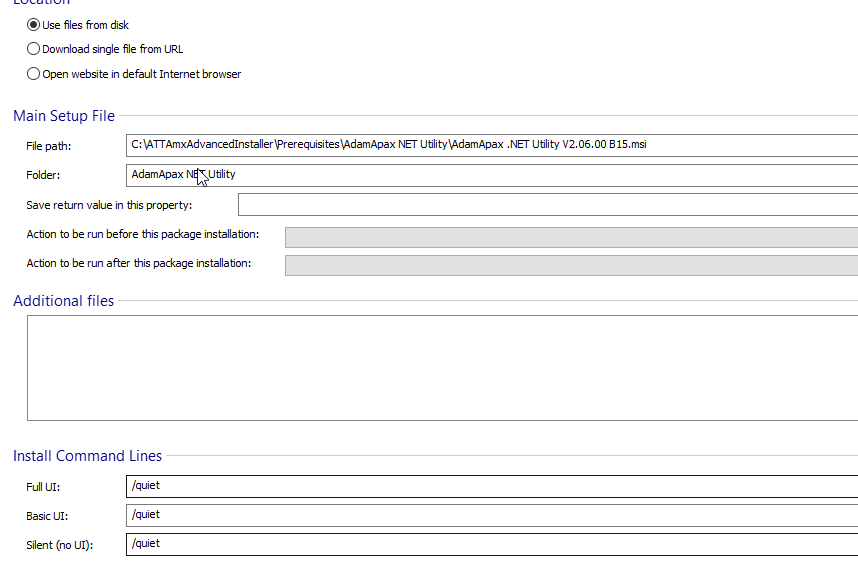The image size is (858, 587).
Task: Focus the Folder input field
Action: click(490, 175)
